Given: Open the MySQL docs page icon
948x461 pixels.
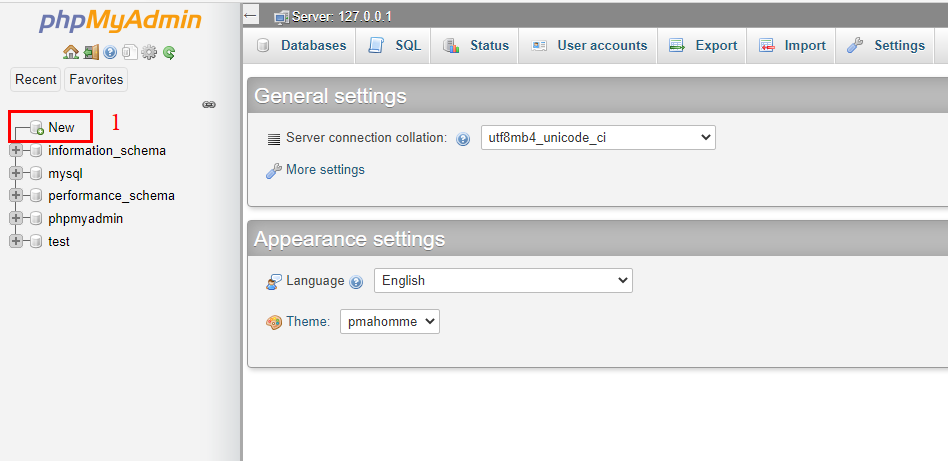Looking at the screenshot, I should (x=130, y=52).
